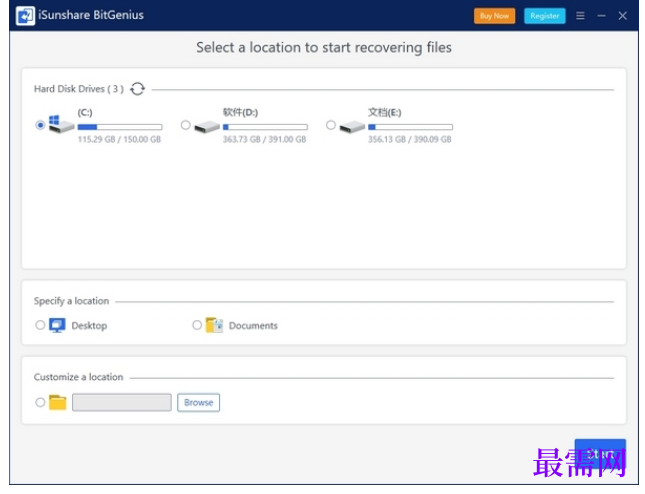Viewport: 645px width, 494px height.
Task: Refresh the Hard Disk Drives list
Action: (x=137, y=88)
